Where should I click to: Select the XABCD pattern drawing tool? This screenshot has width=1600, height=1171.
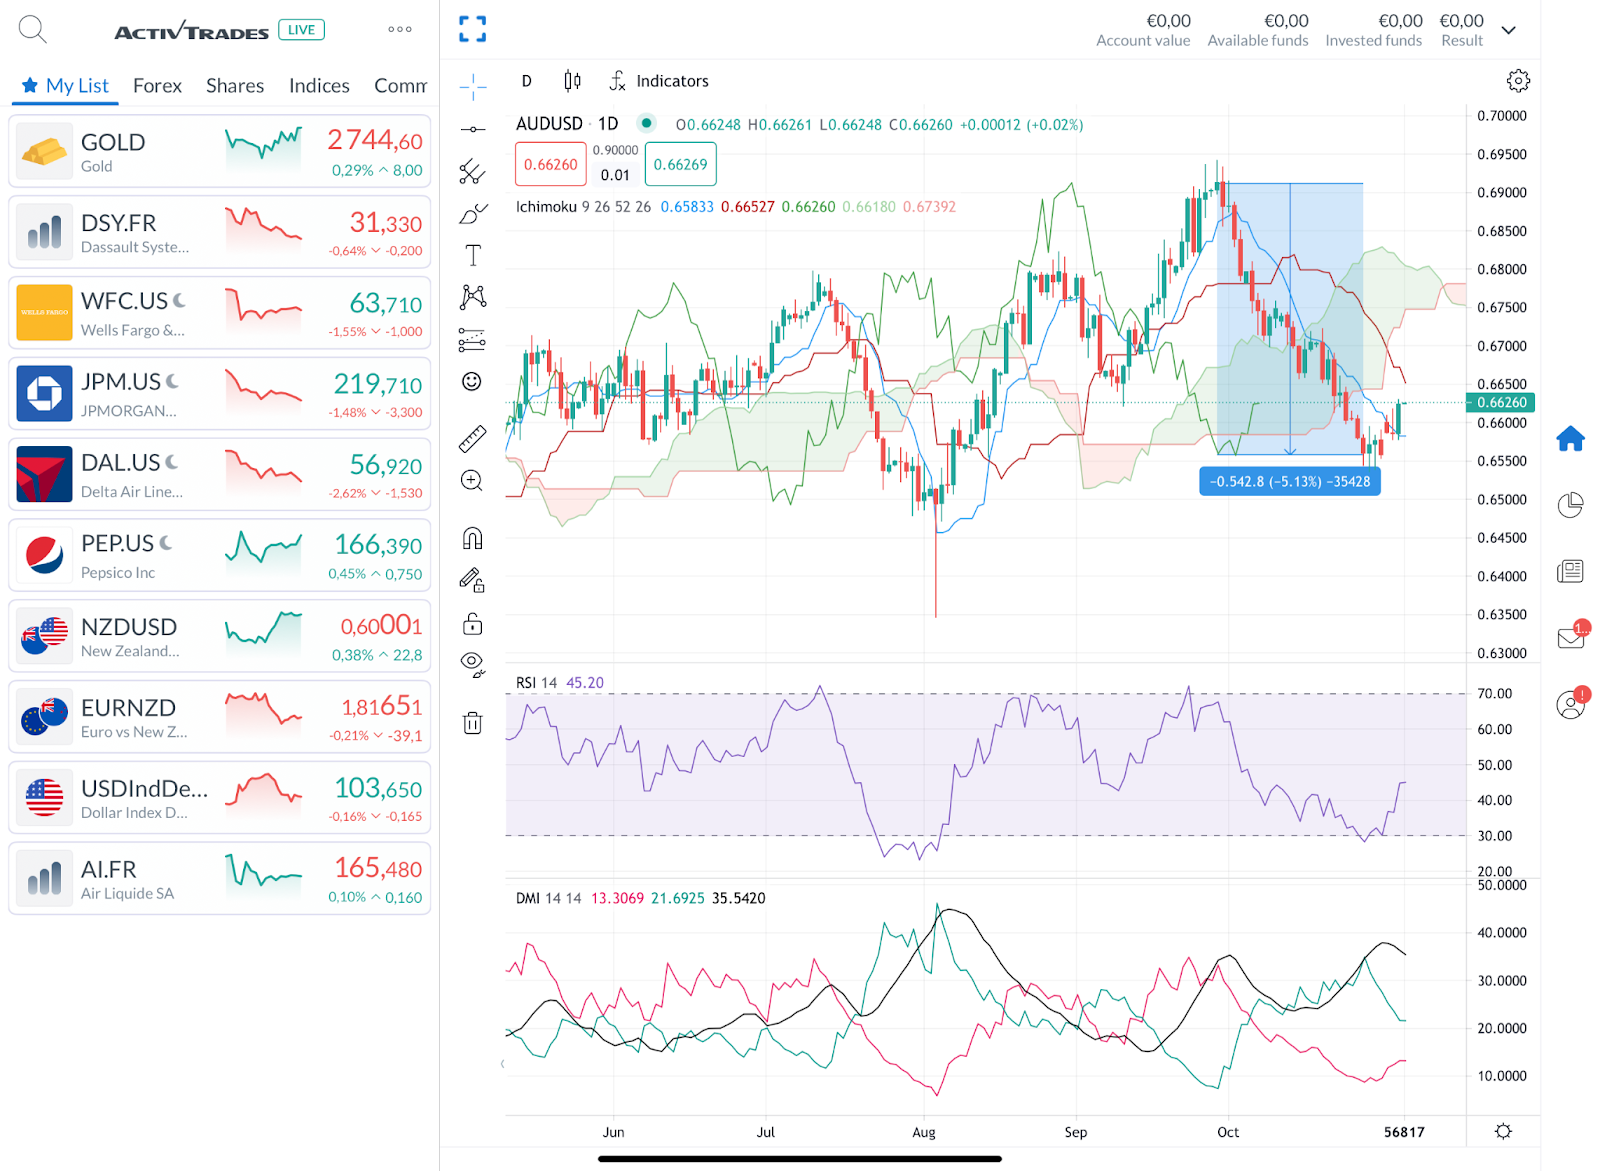471,296
